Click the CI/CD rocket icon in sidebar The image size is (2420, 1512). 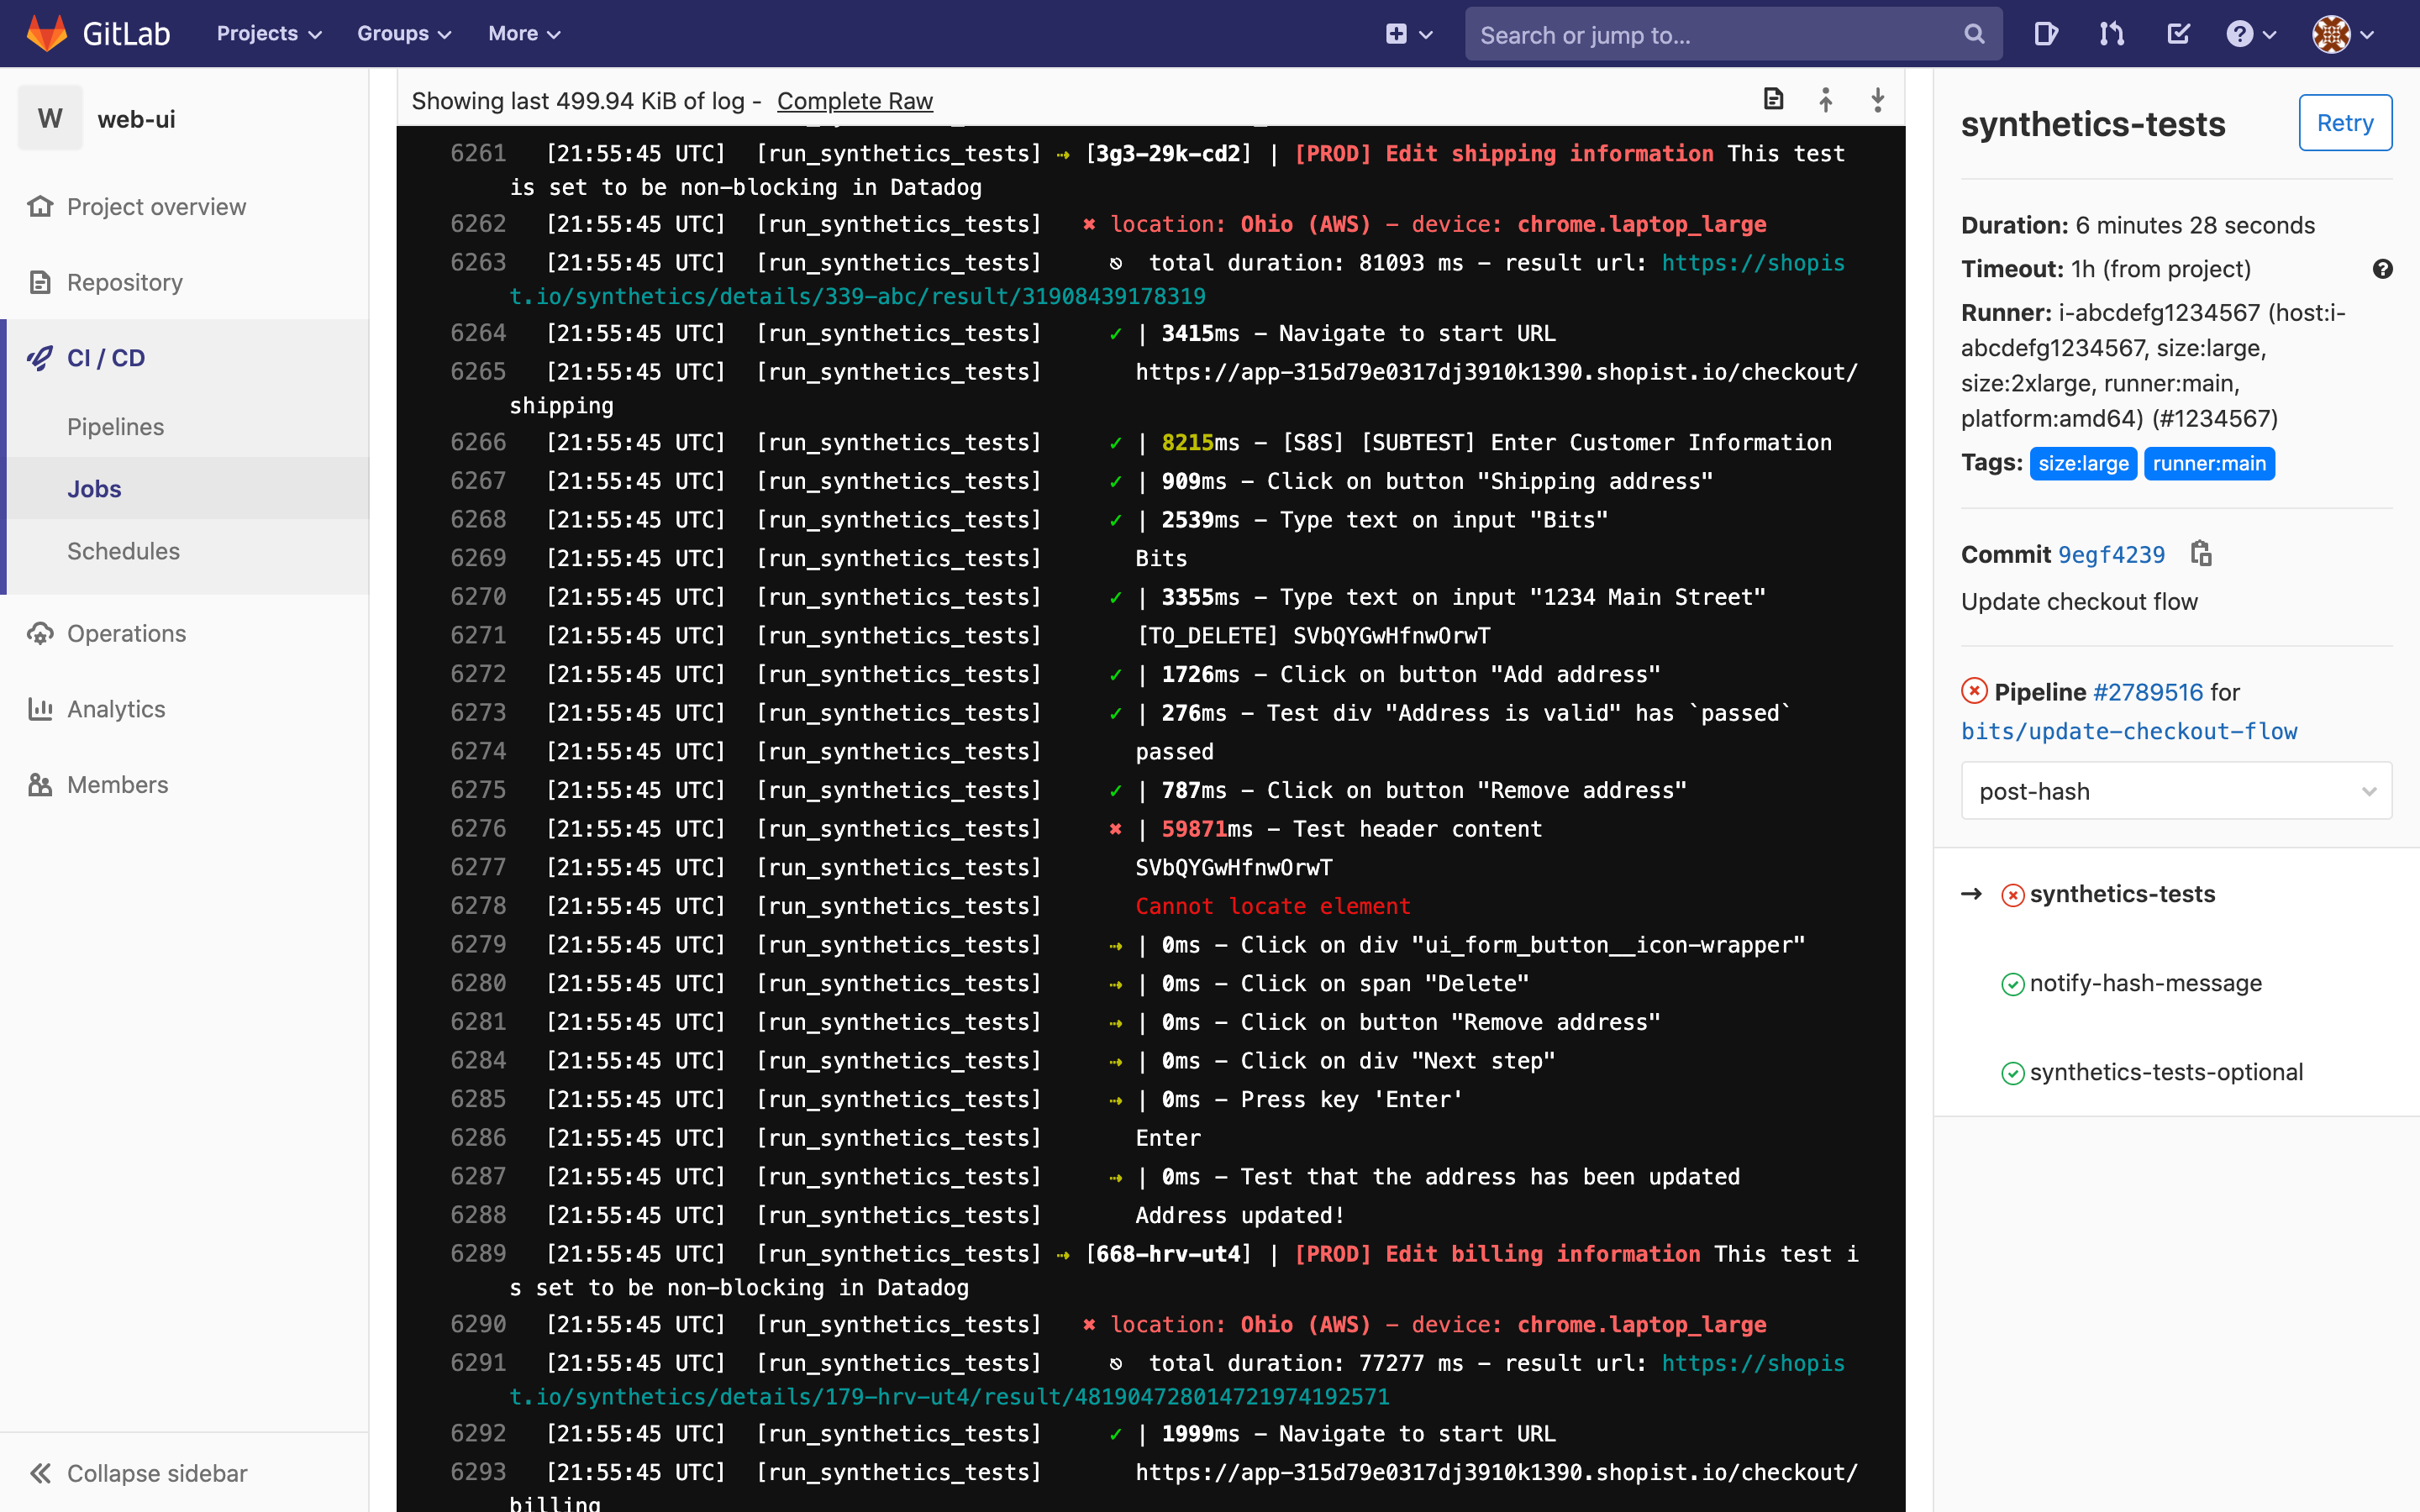point(40,357)
